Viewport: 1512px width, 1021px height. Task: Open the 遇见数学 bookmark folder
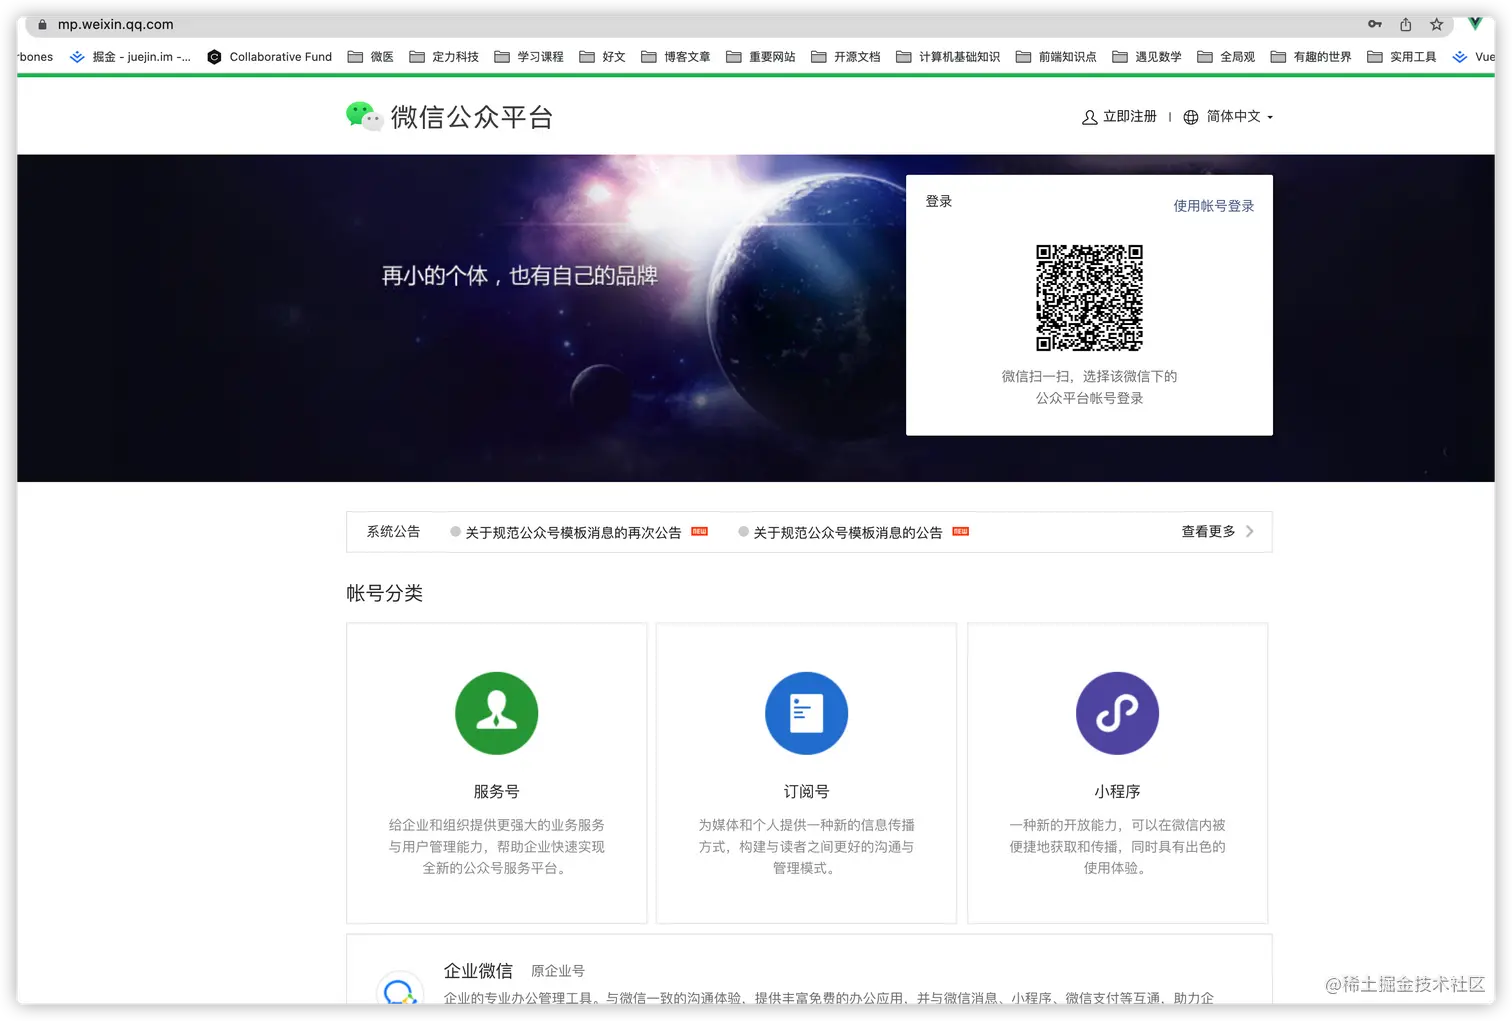coord(1147,57)
